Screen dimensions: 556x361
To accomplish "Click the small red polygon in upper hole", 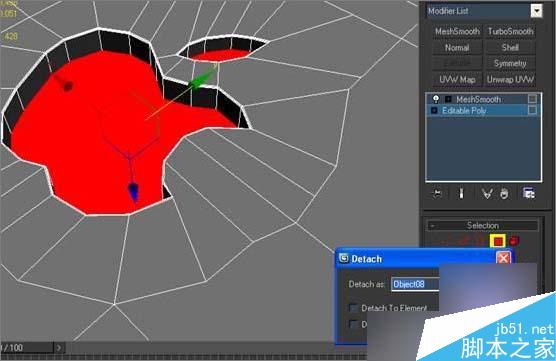I will [222, 55].
